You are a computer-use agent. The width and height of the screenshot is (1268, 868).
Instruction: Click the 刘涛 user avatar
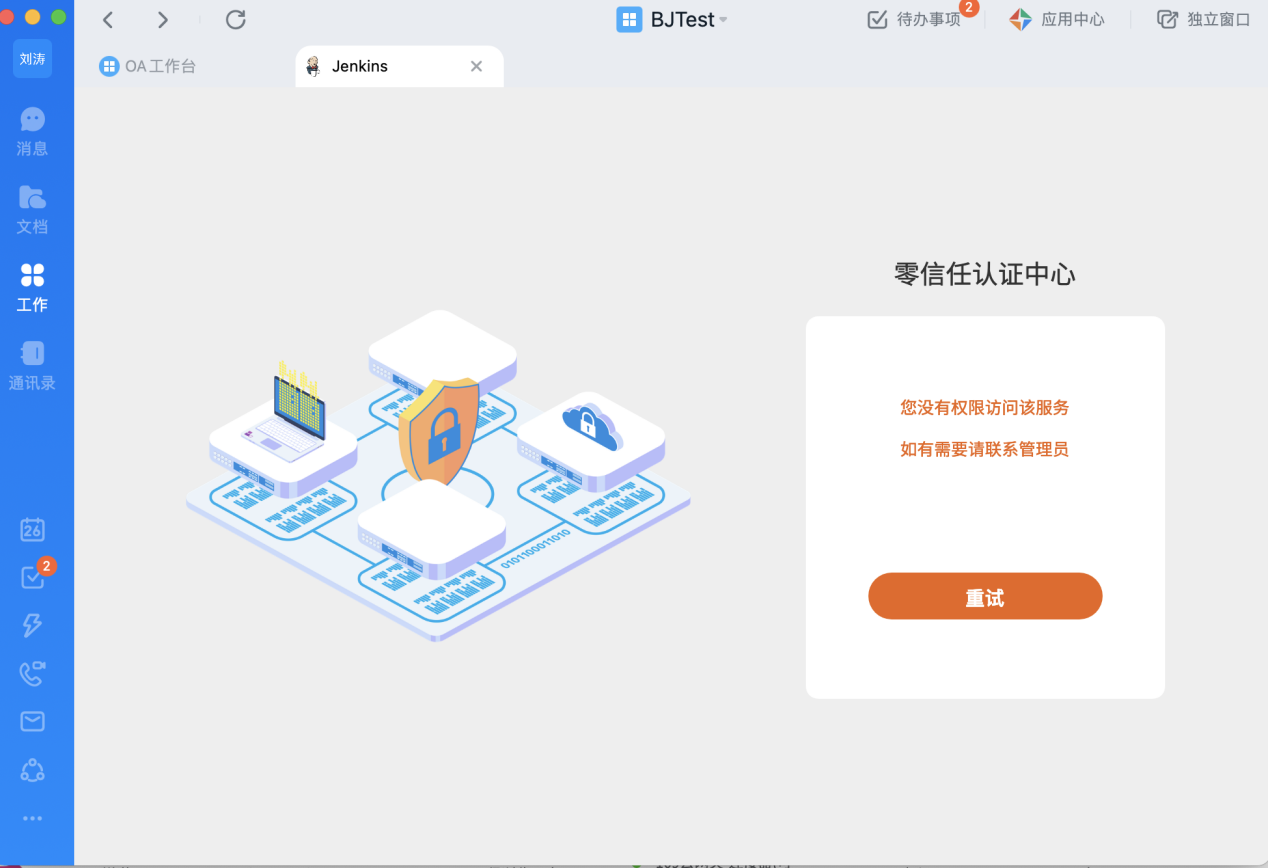(32, 59)
